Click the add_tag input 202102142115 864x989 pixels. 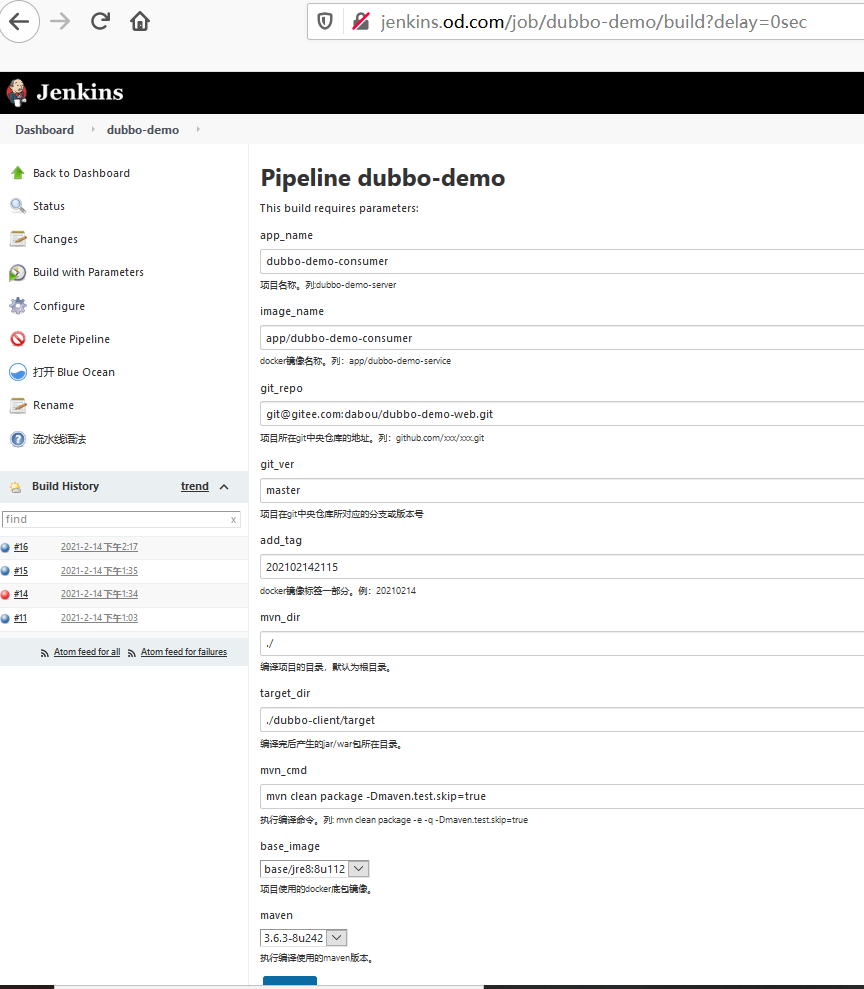(x=562, y=567)
